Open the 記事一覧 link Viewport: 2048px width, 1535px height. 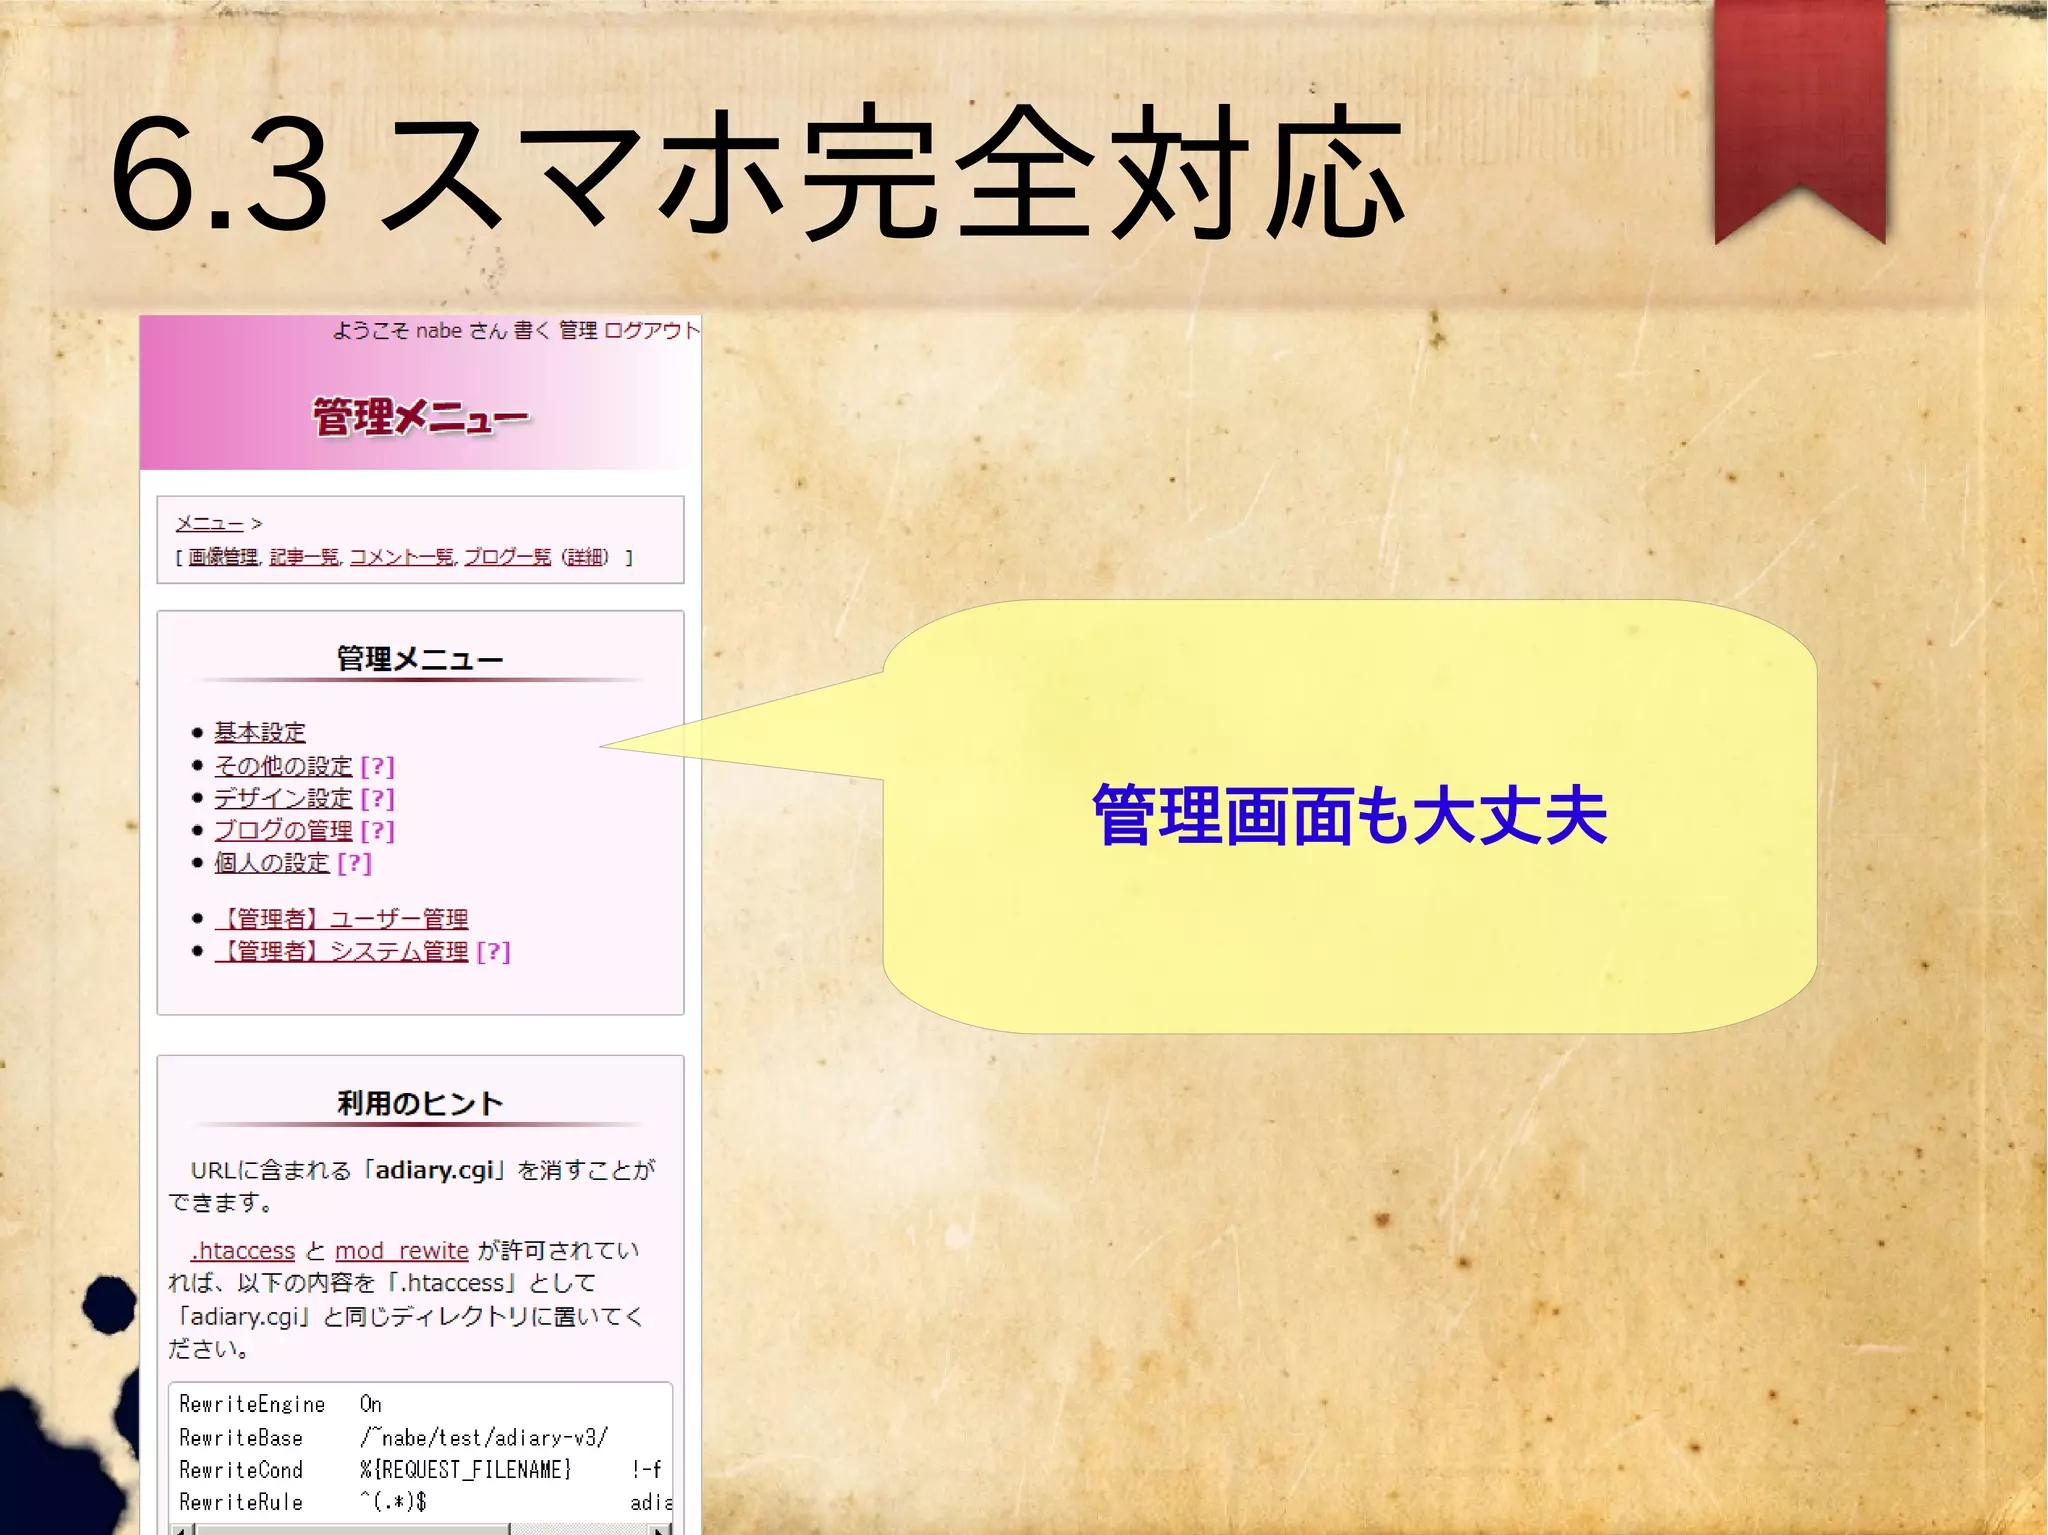pyautogui.click(x=304, y=557)
